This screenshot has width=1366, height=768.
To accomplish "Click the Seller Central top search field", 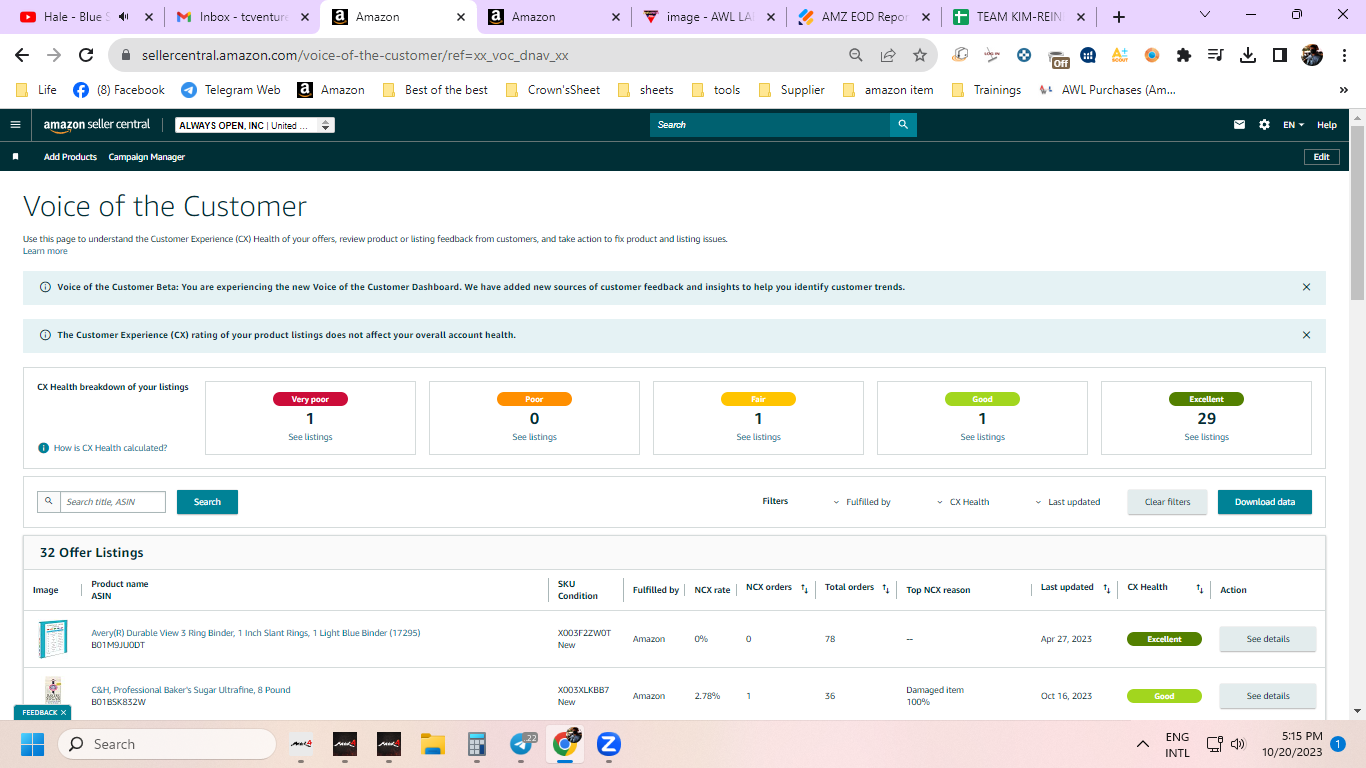I will [770, 125].
